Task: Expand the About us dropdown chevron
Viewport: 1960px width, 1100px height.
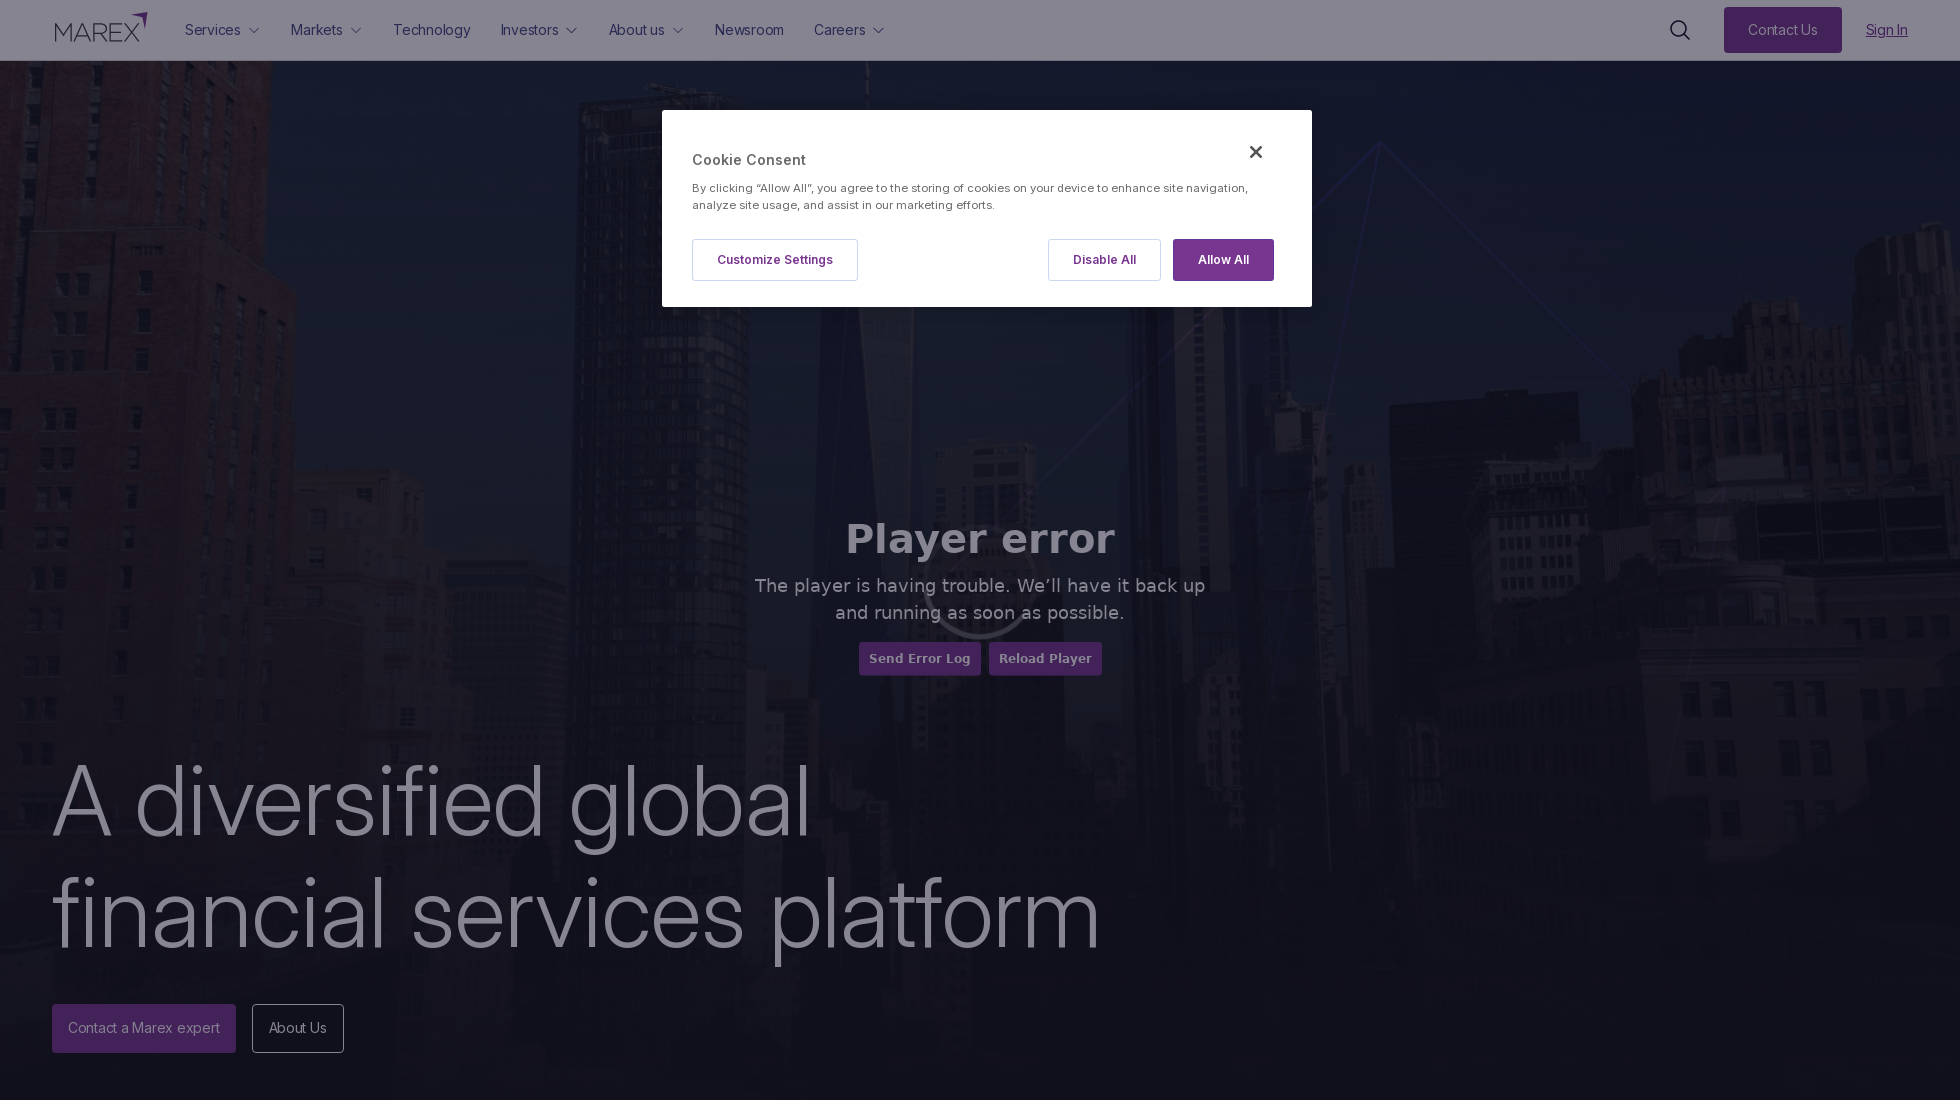Action: 678,31
